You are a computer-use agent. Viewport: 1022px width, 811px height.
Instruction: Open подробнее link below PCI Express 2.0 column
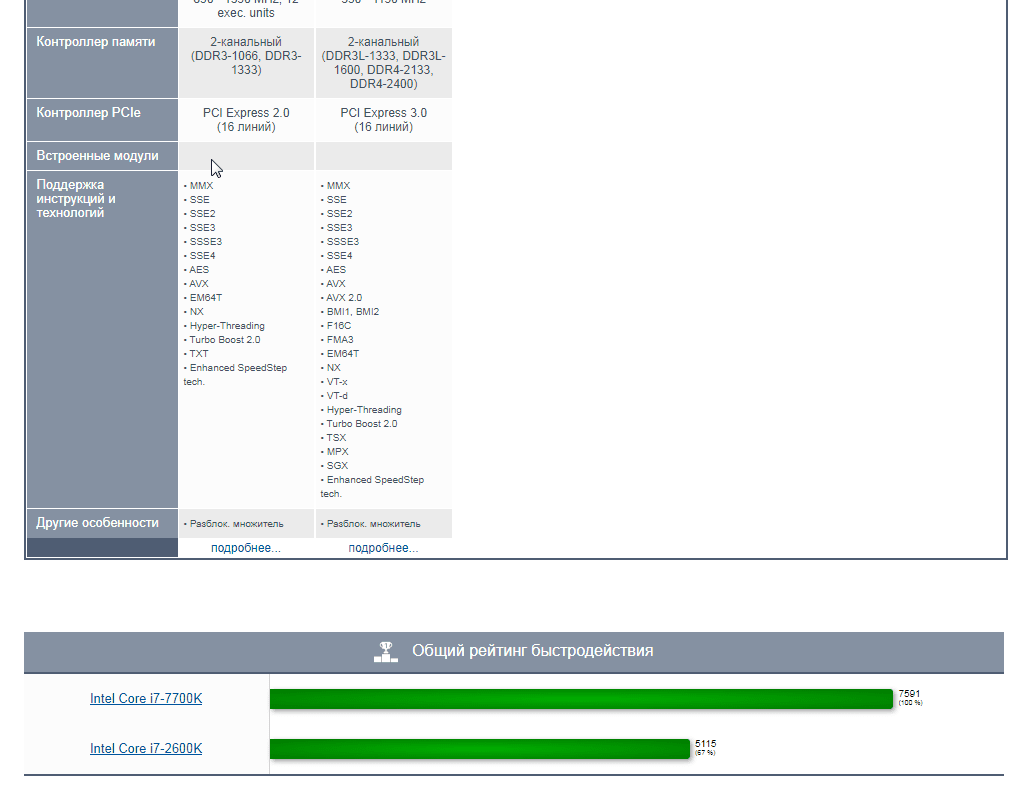246,548
